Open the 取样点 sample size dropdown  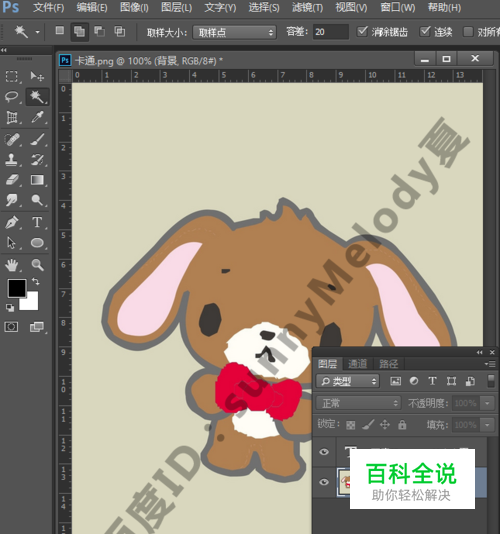(234, 32)
